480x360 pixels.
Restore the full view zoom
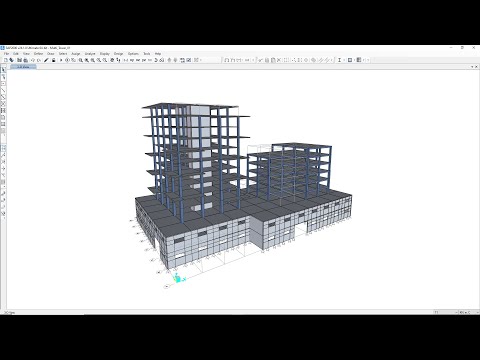(x=86, y=60)
